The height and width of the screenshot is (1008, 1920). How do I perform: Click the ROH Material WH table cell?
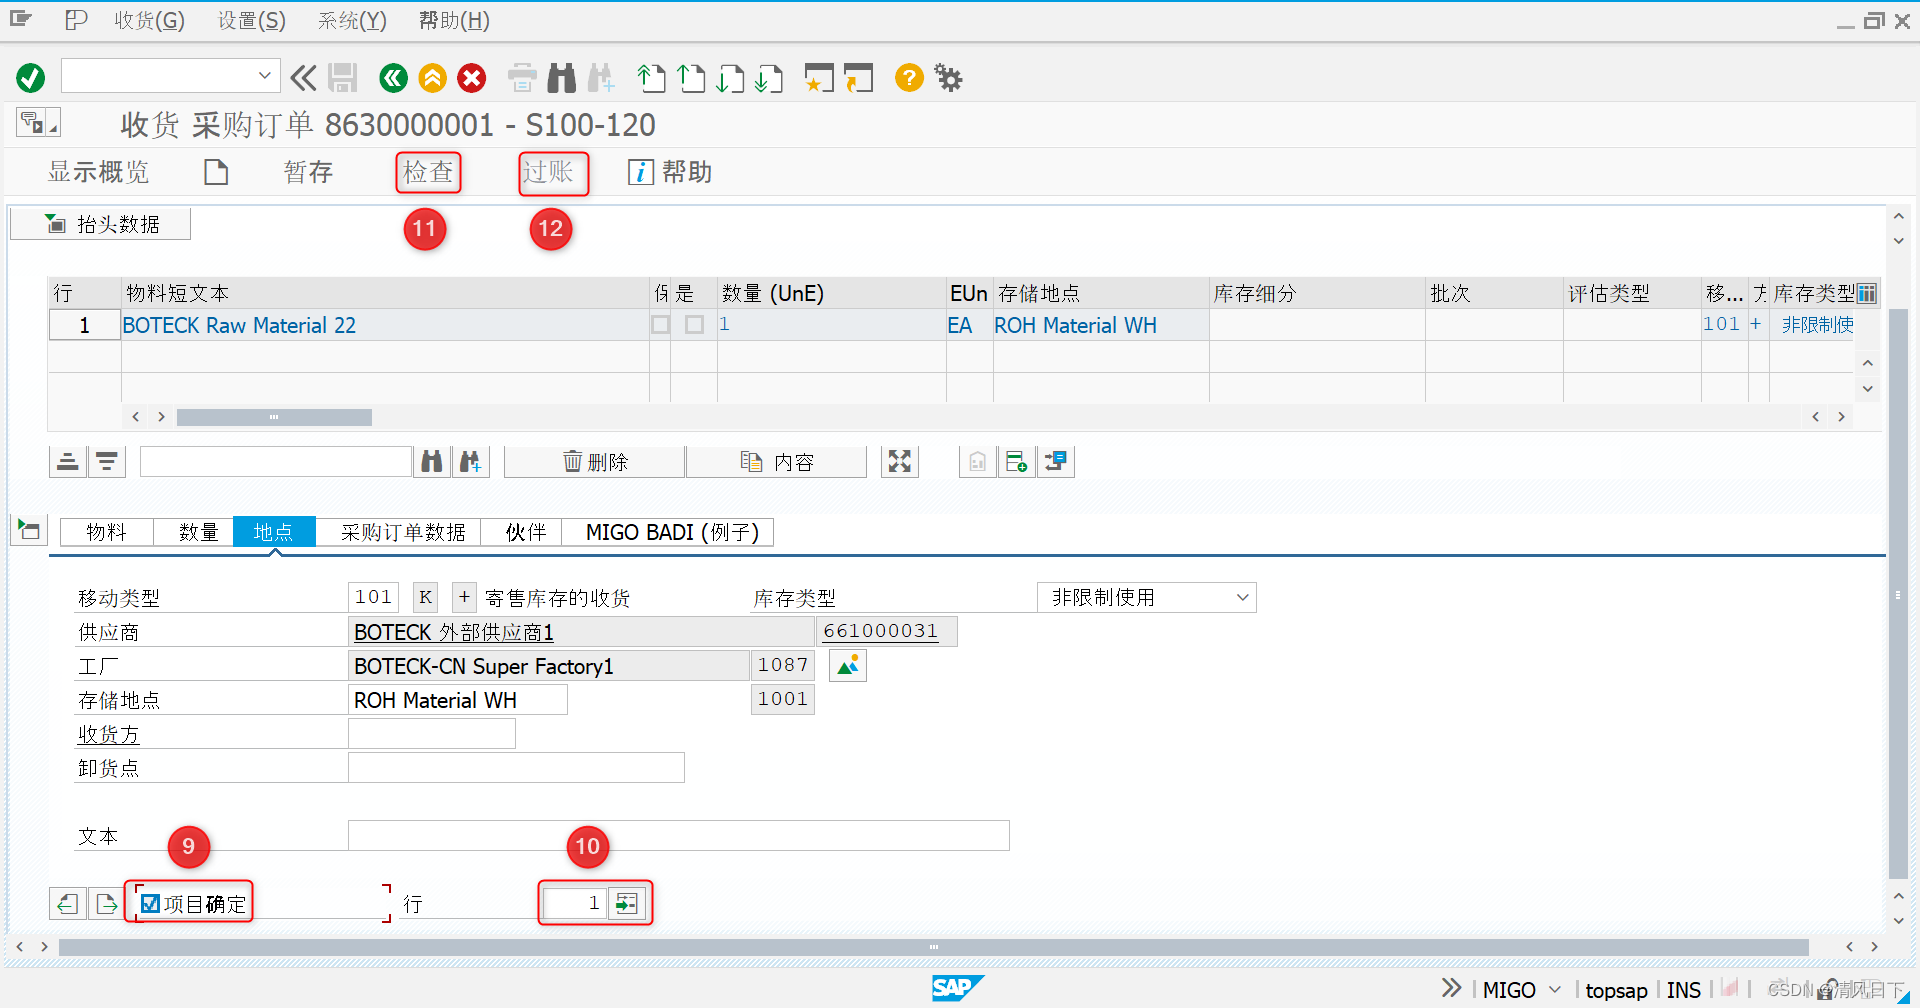tap(1100, 325)
